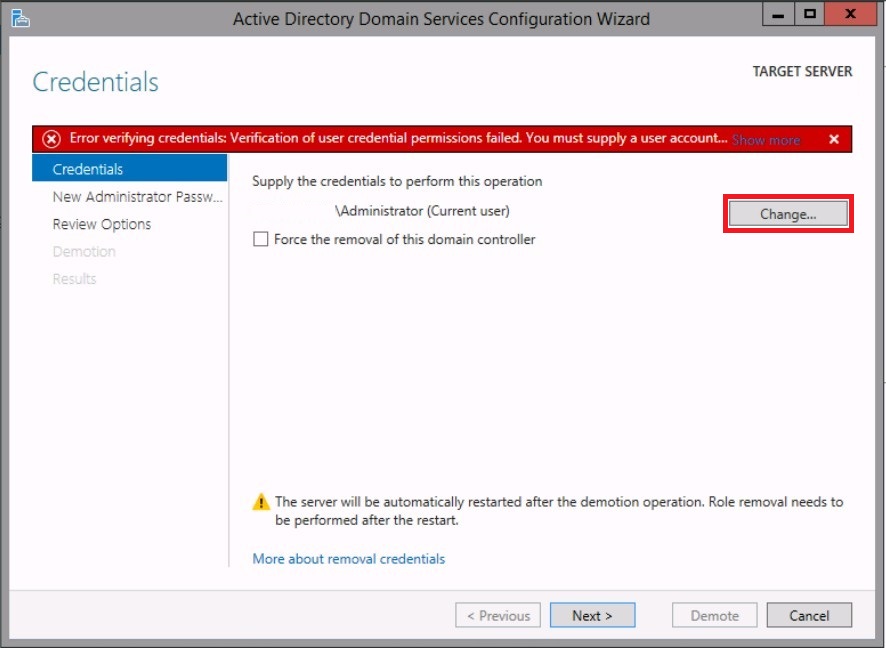Minimize the configuration wizard window

click(x=778, y=14)
